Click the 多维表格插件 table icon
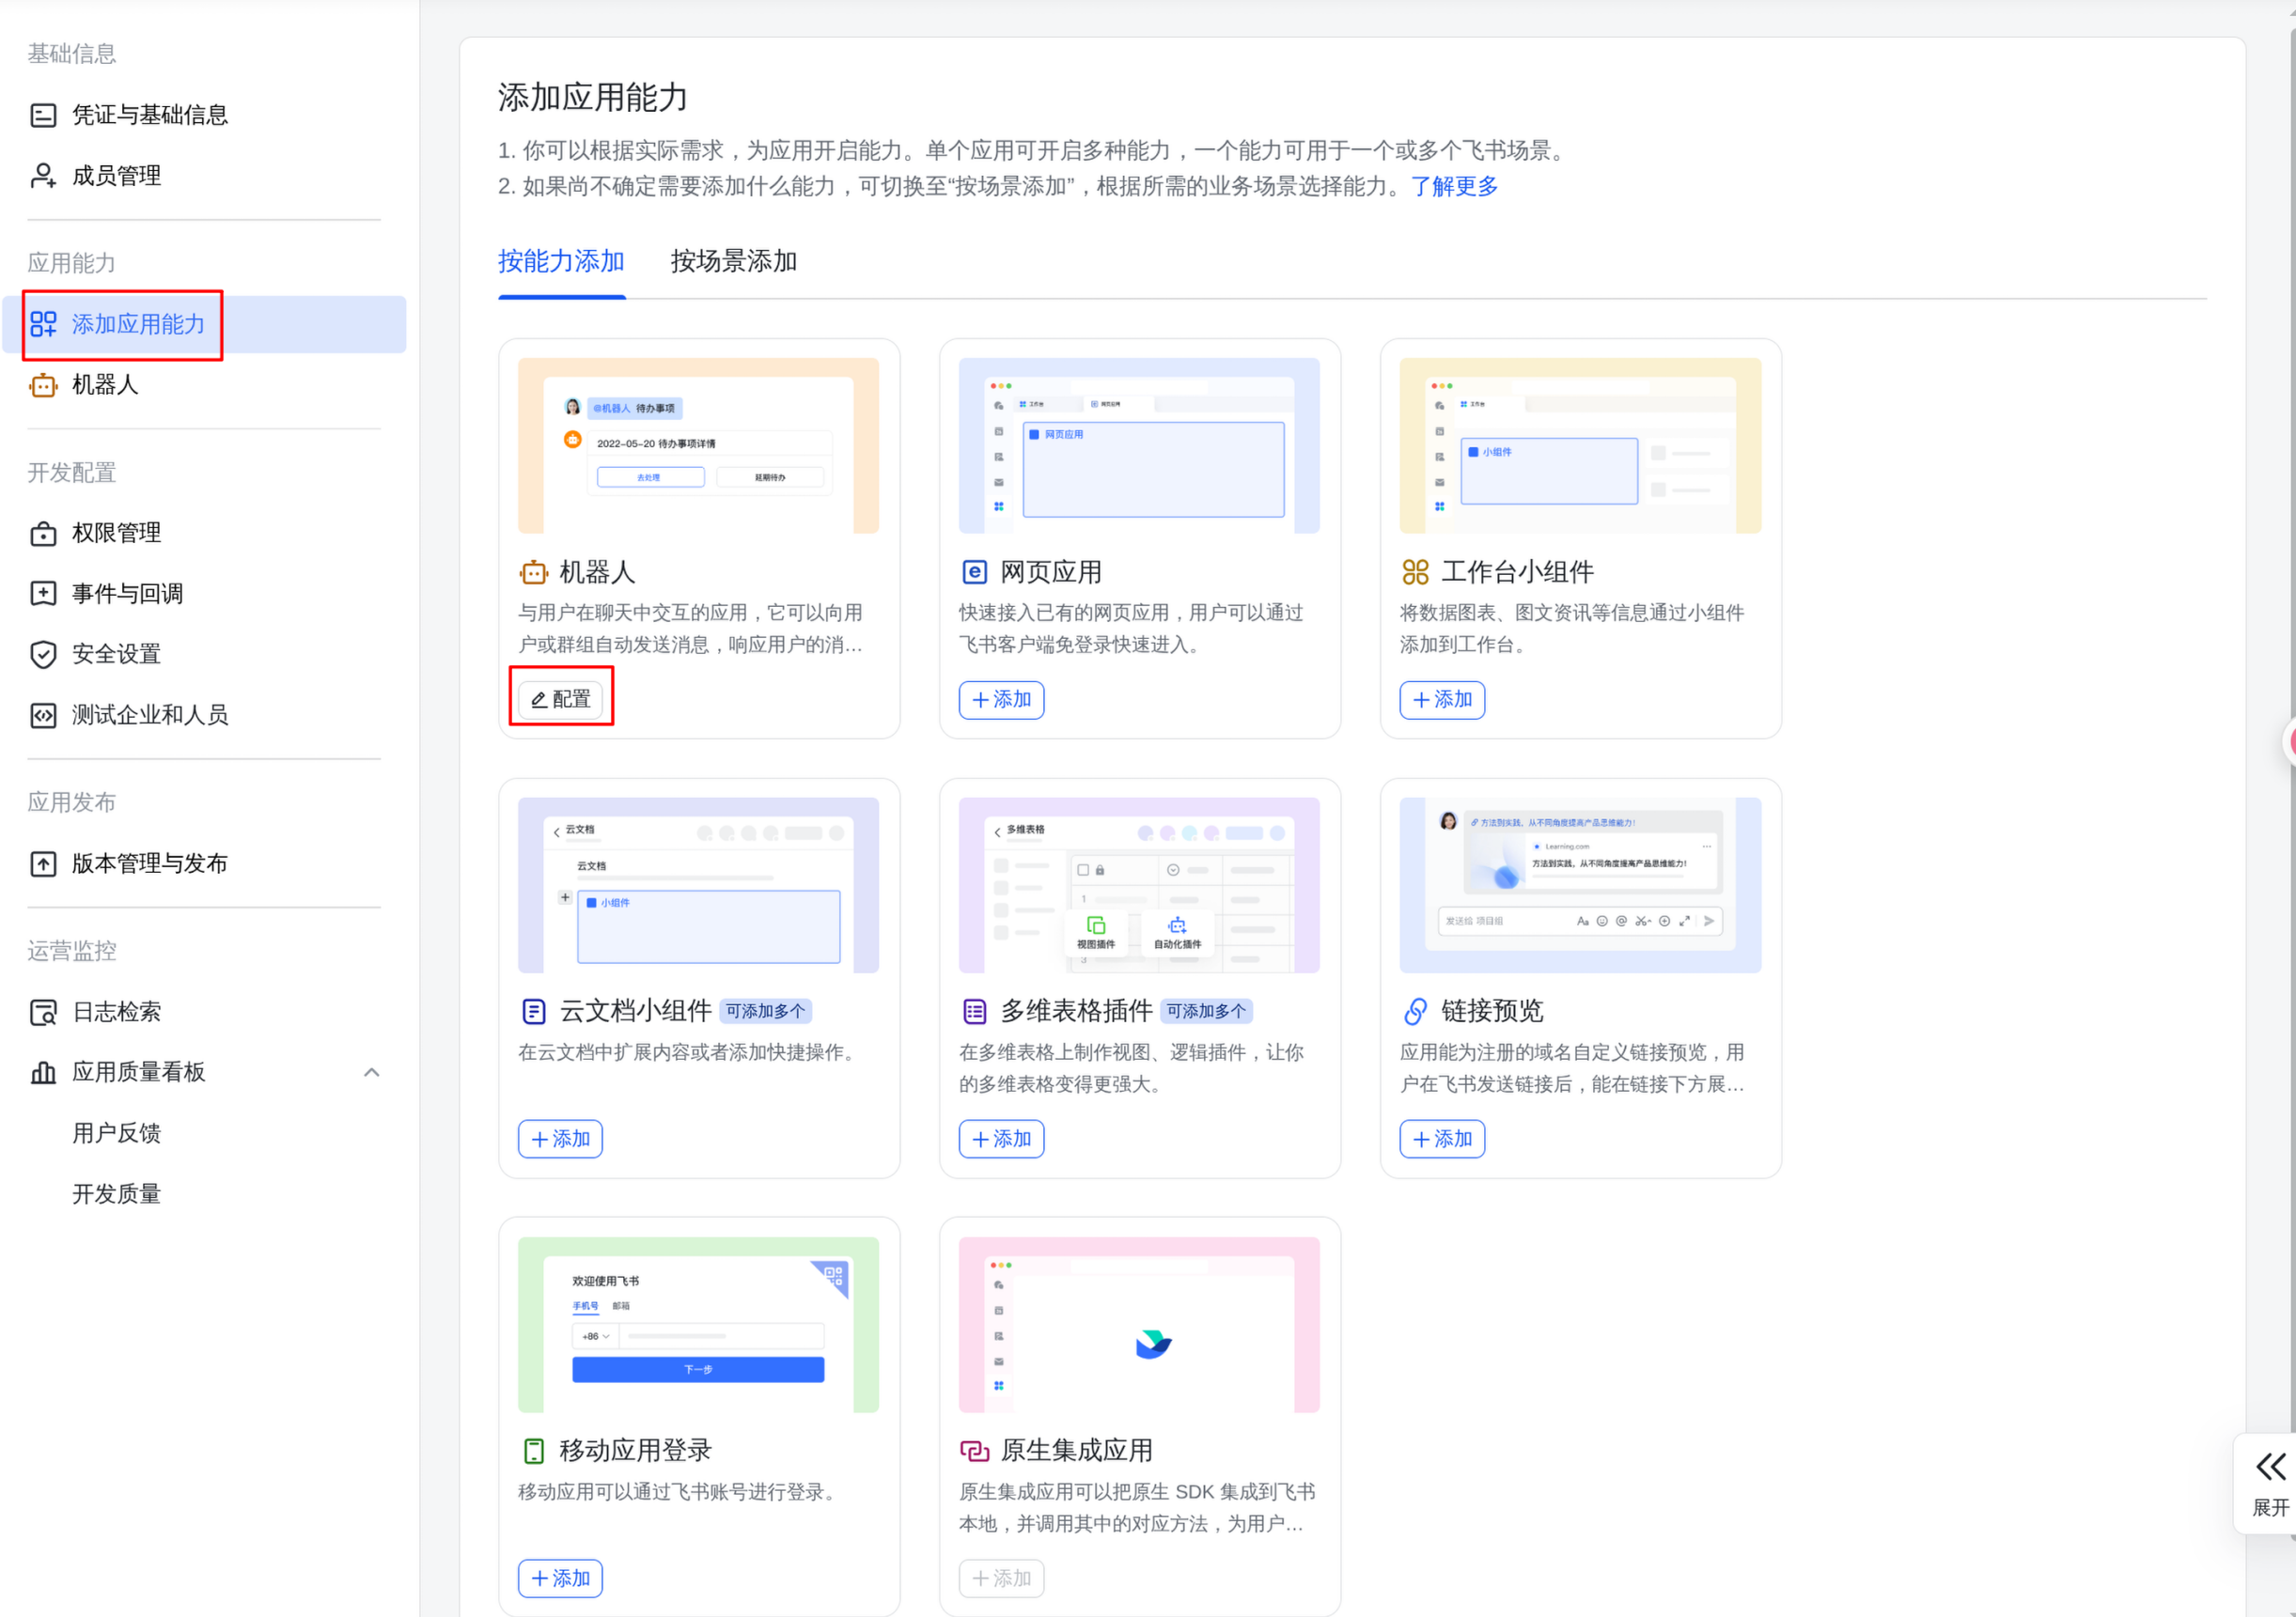 [974, 1011]
